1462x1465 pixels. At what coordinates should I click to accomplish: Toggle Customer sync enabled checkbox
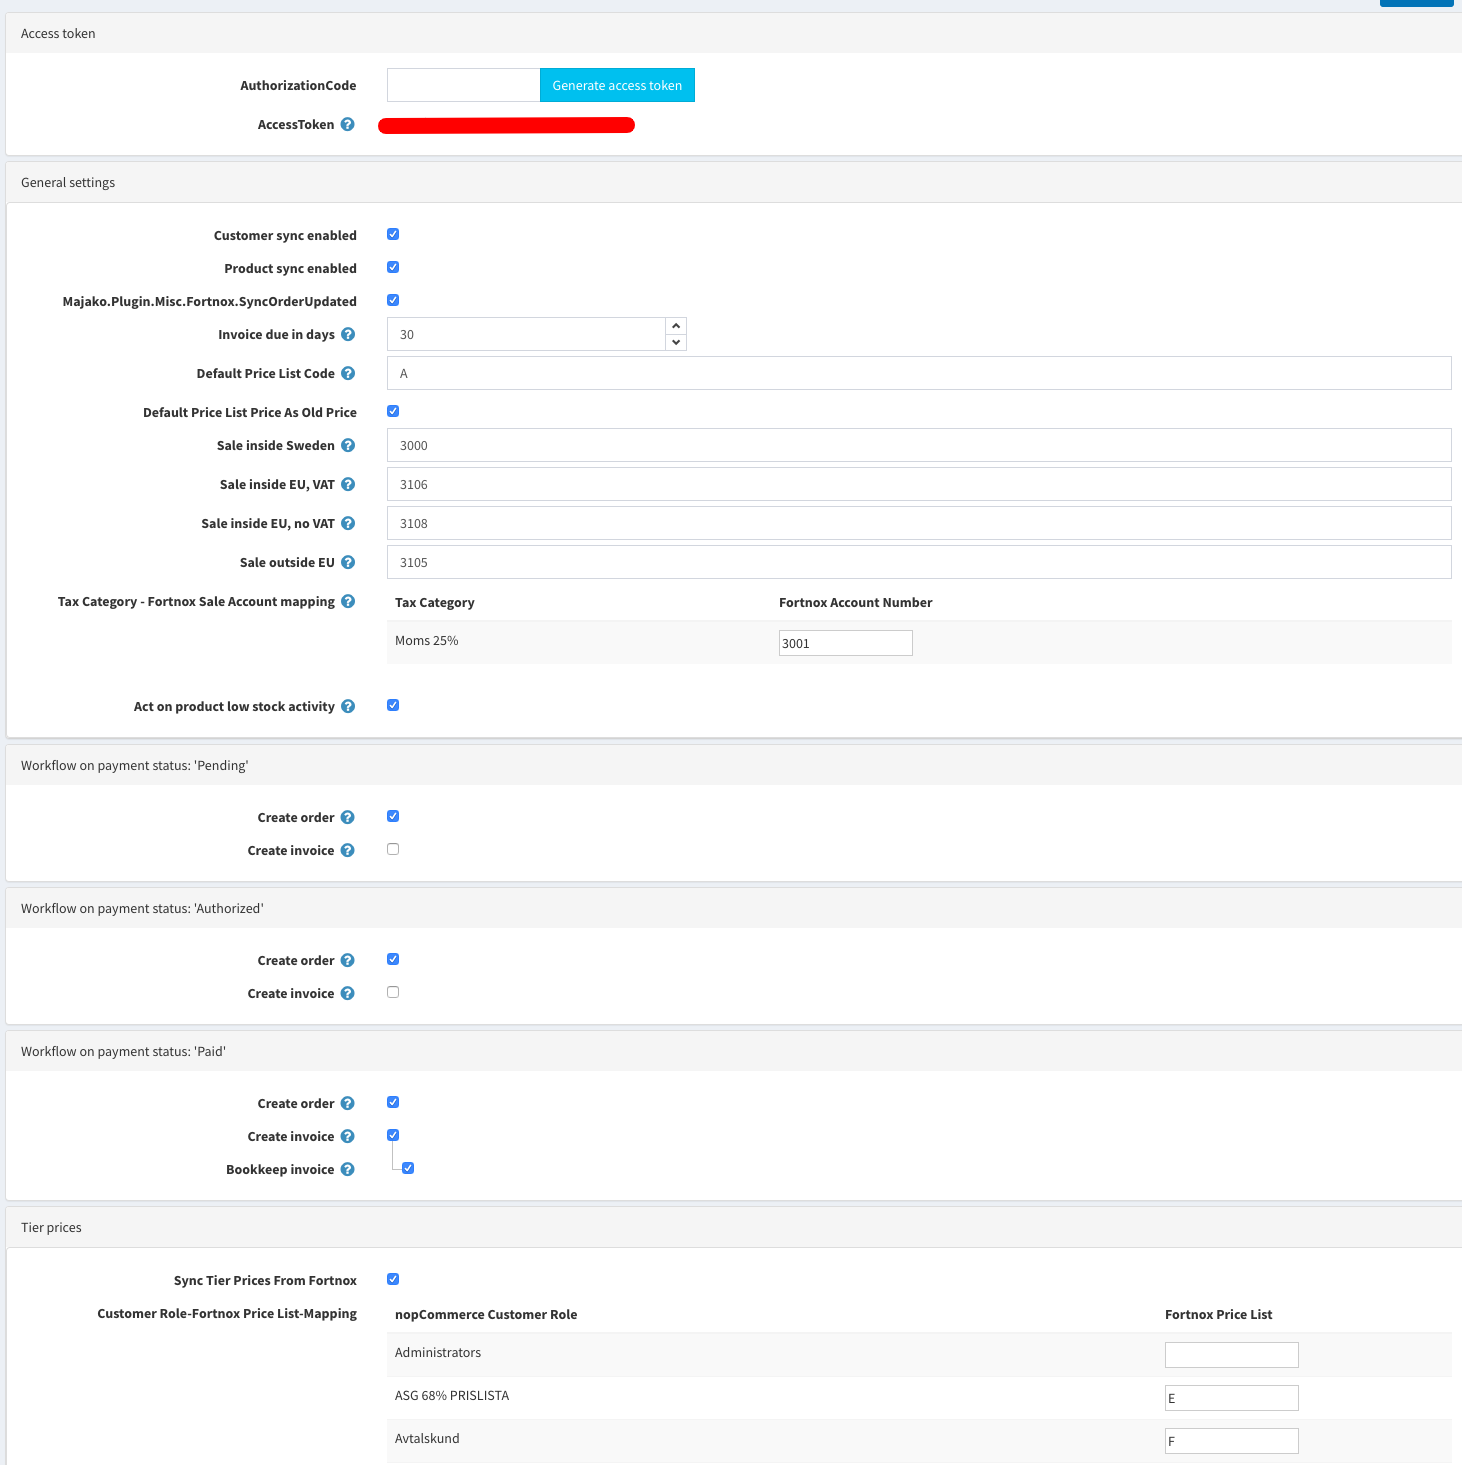pyautogui.click(x=393, y=234)
